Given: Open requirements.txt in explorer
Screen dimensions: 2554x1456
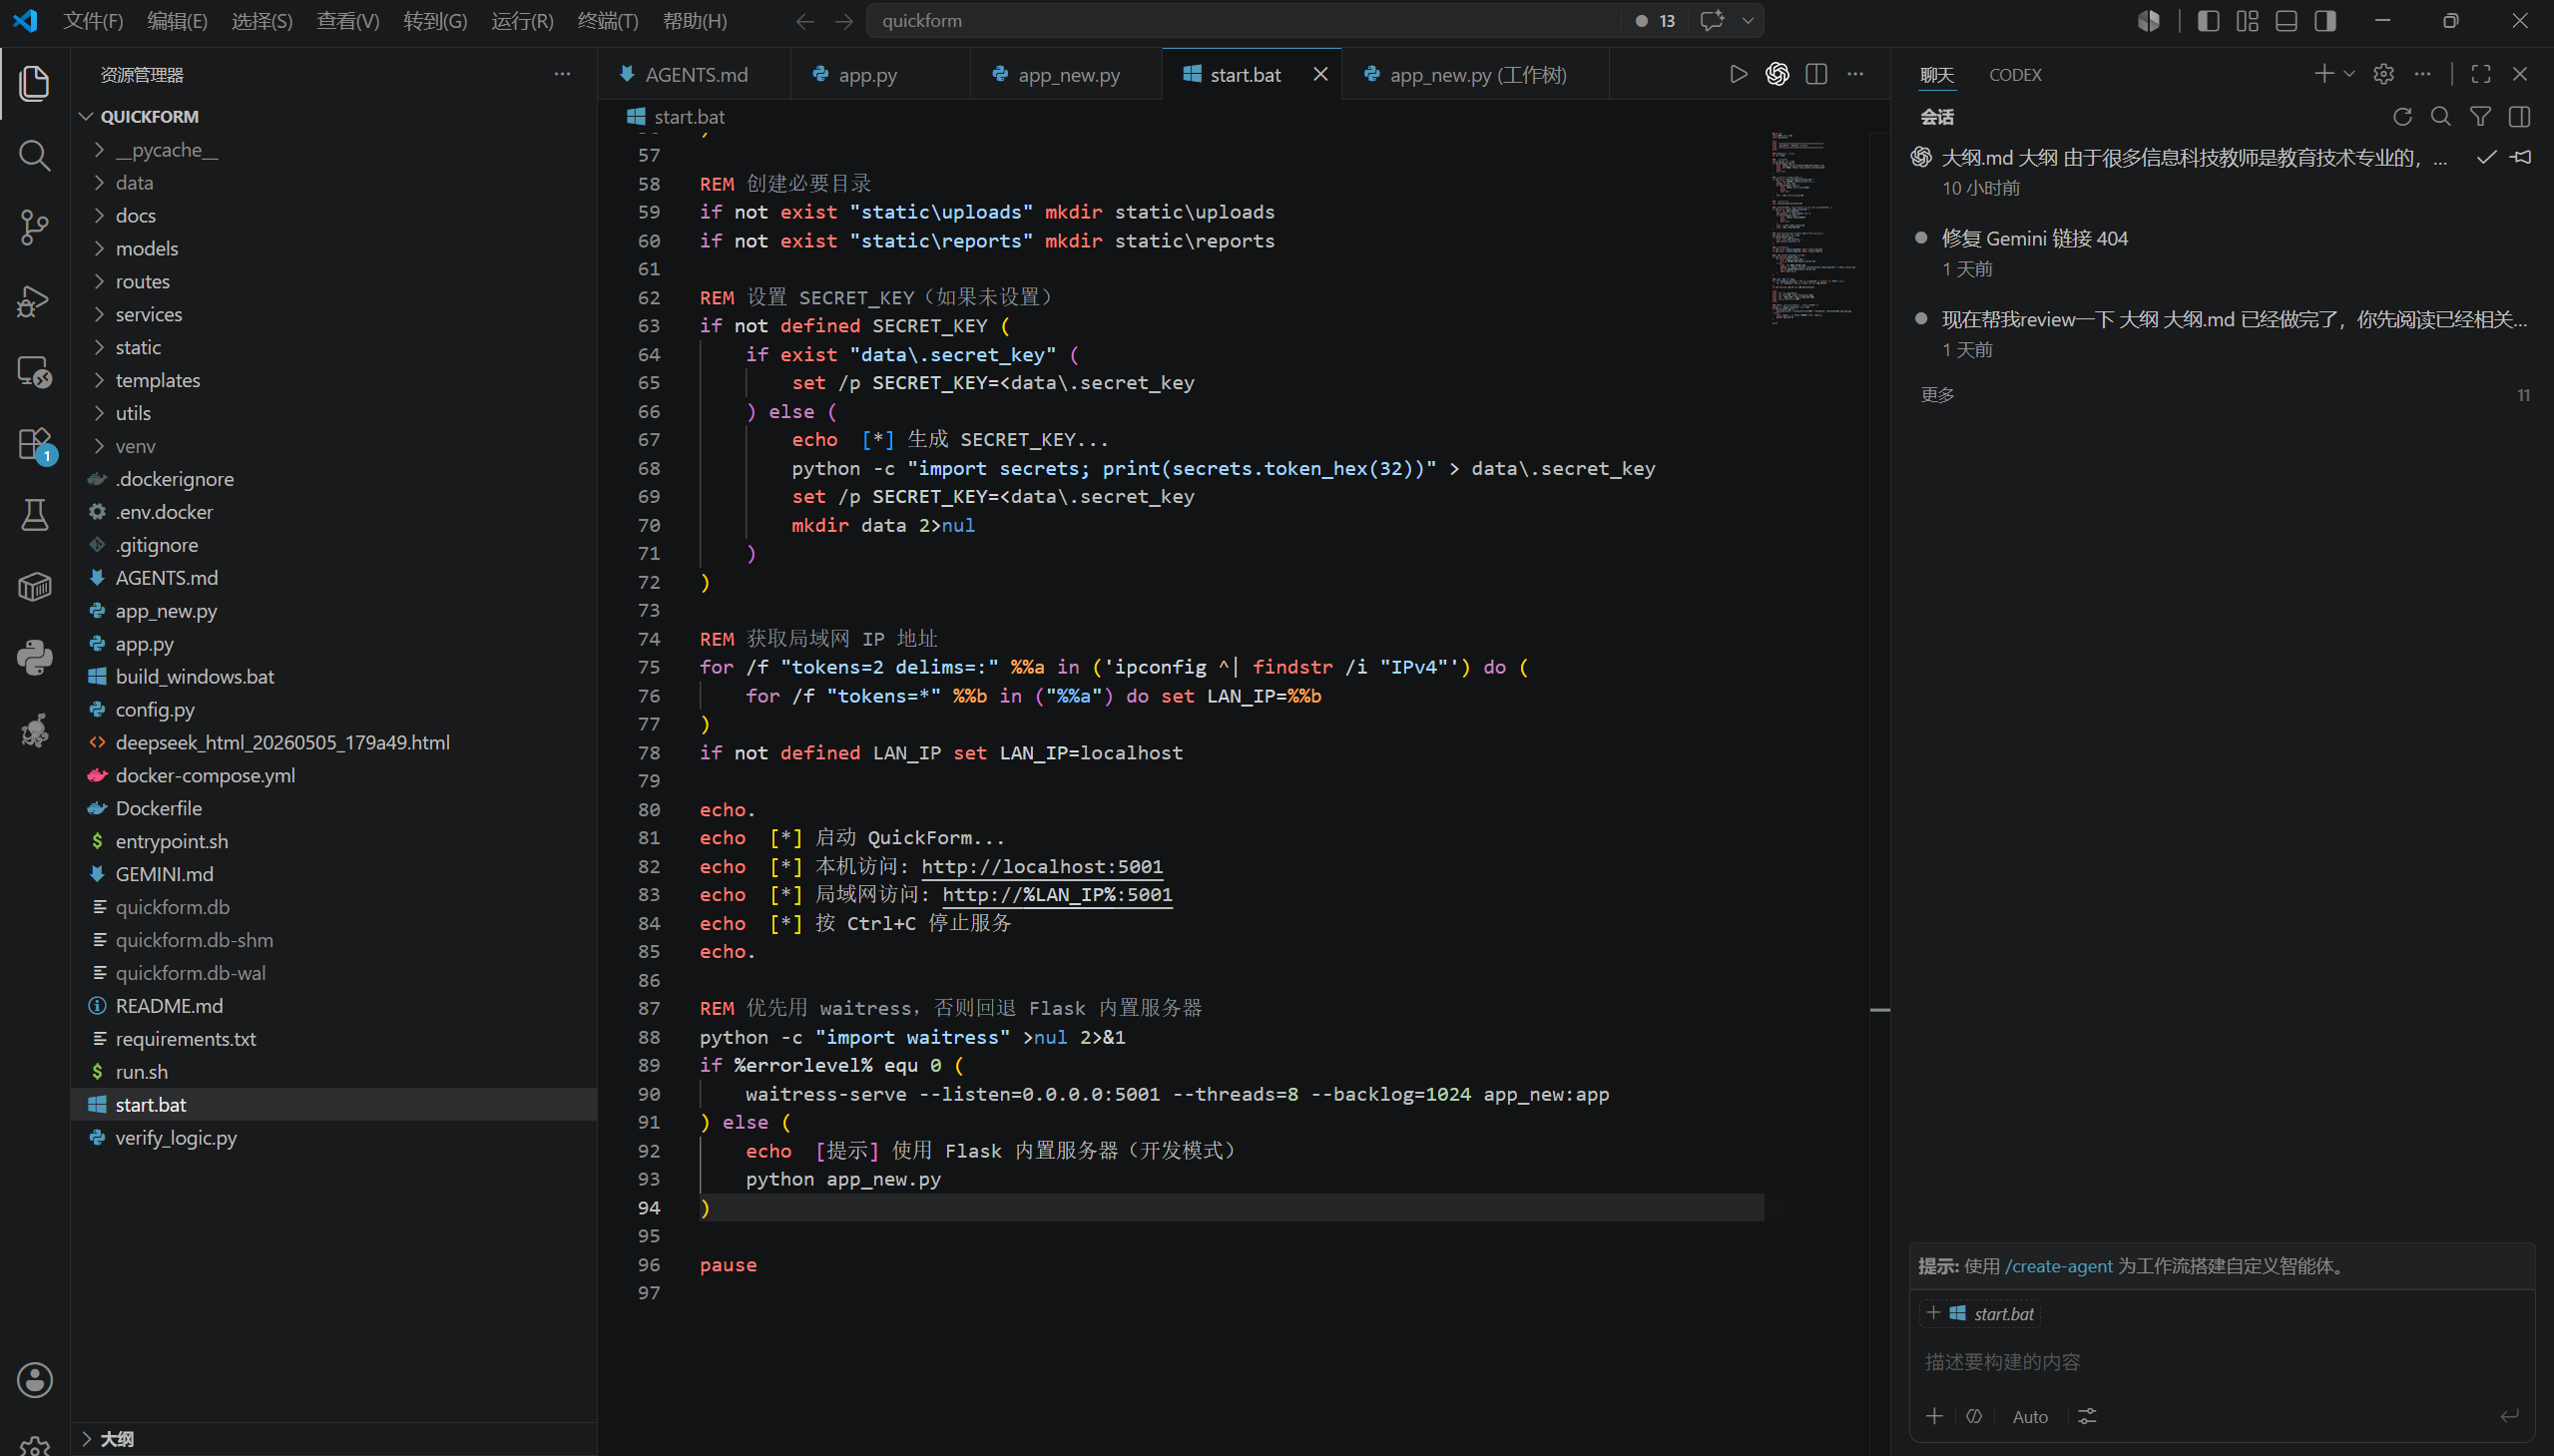Looking at the screenshot, I should (x=334, y=1039).
